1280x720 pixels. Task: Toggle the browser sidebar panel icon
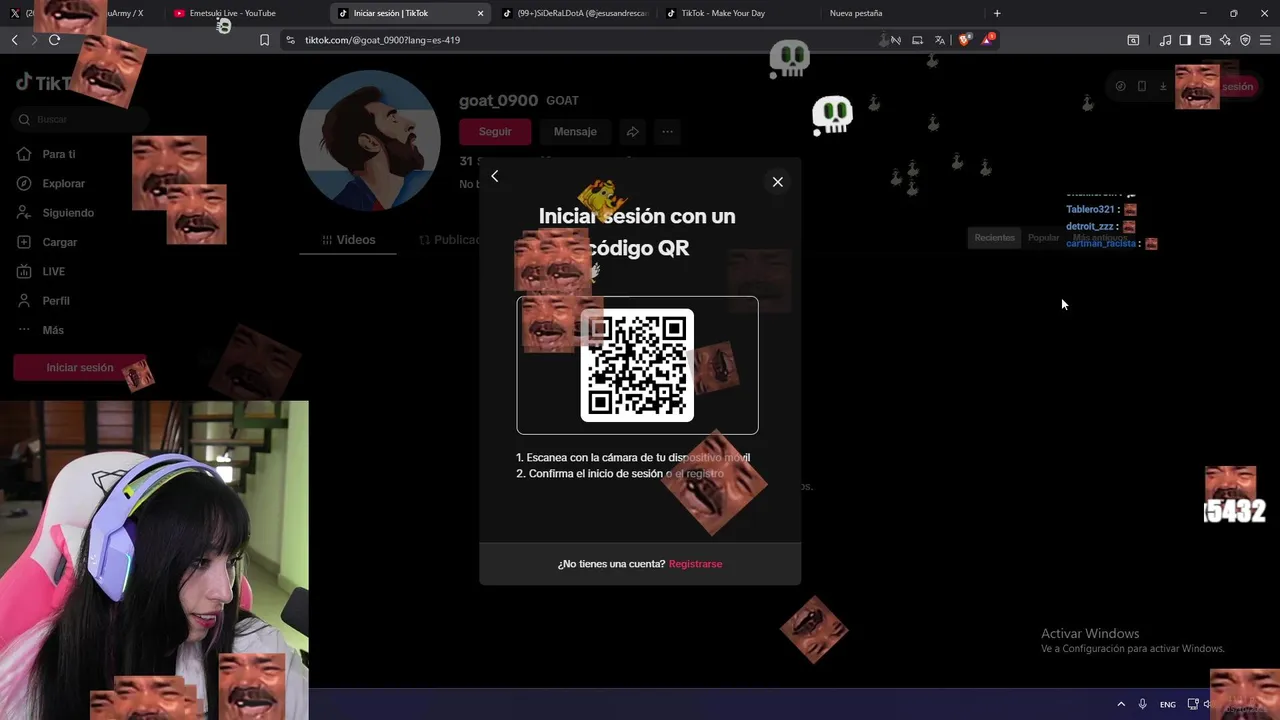1185,40
